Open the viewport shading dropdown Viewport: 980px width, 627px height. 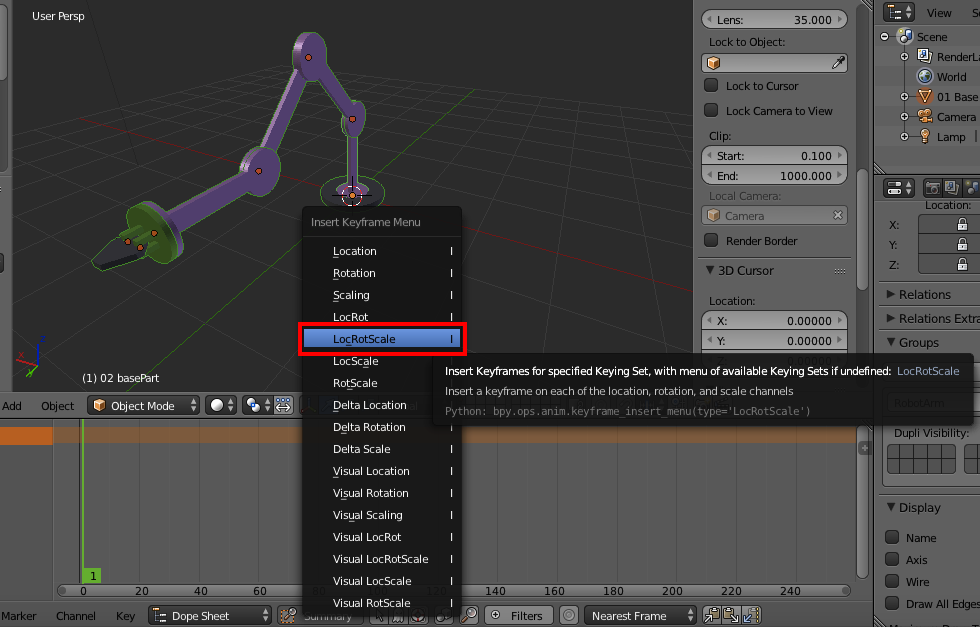tap(221, 405)
